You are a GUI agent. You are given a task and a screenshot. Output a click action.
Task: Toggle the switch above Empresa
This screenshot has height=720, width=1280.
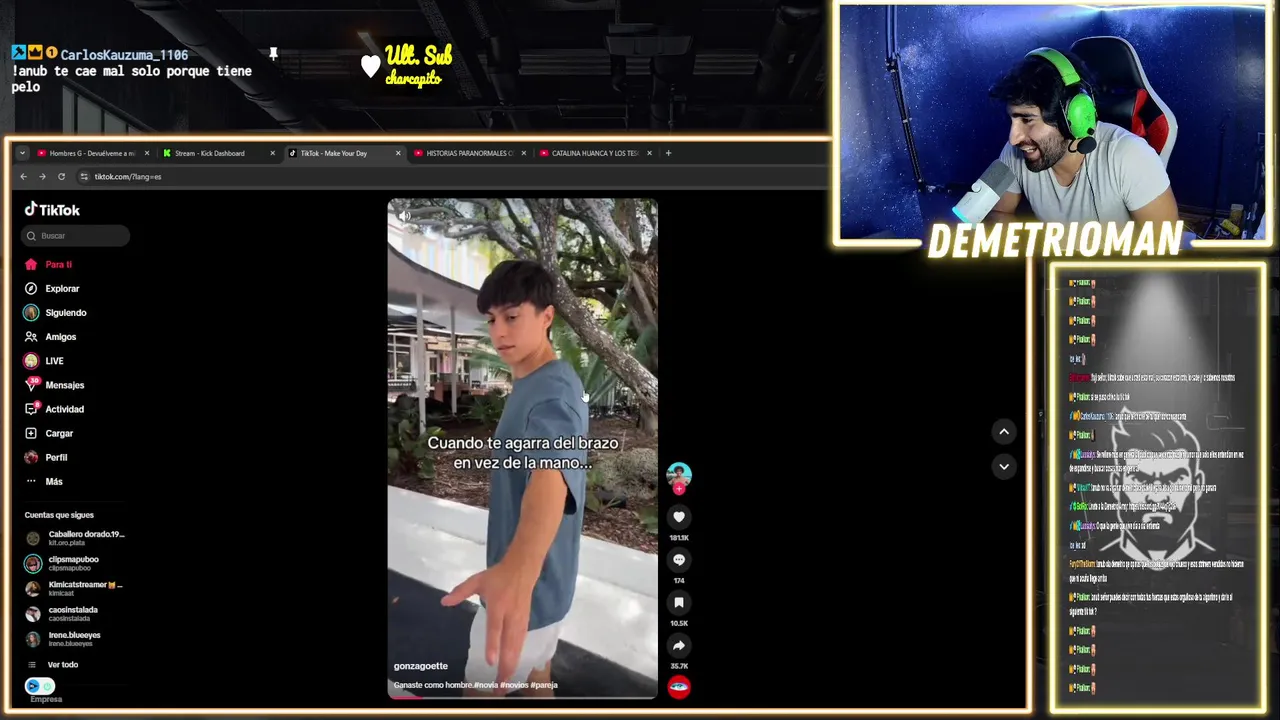click(x=40, y=686)
